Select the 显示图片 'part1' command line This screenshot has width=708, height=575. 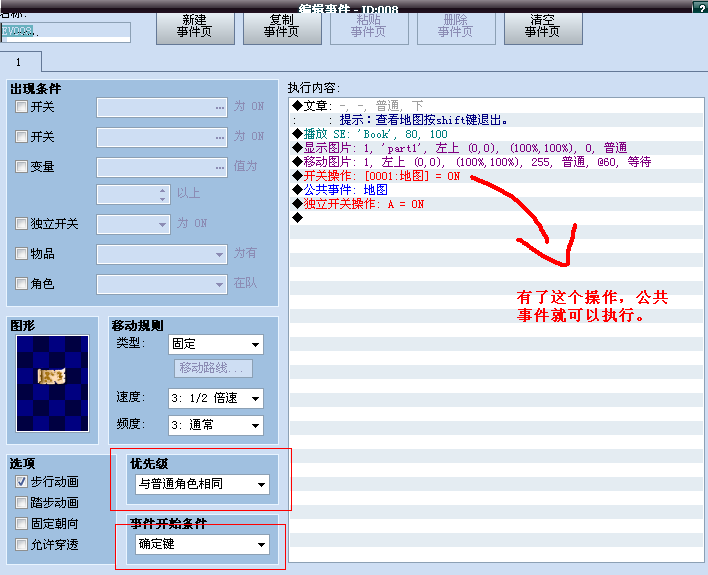click(496, 148)
